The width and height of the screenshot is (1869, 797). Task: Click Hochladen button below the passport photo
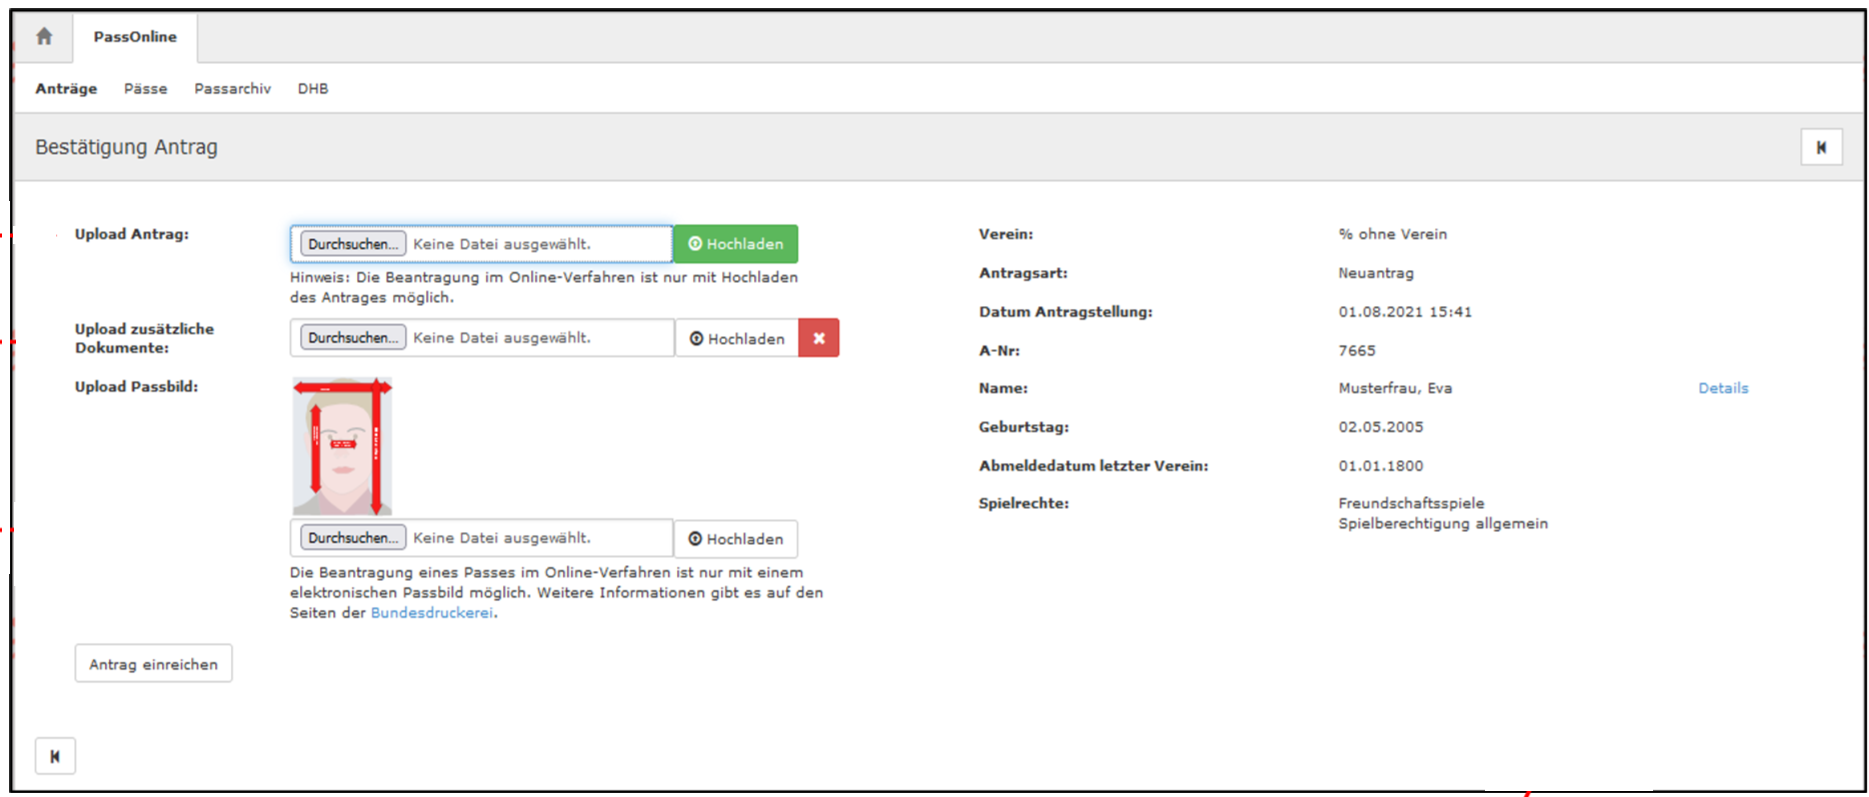point(735,539)
